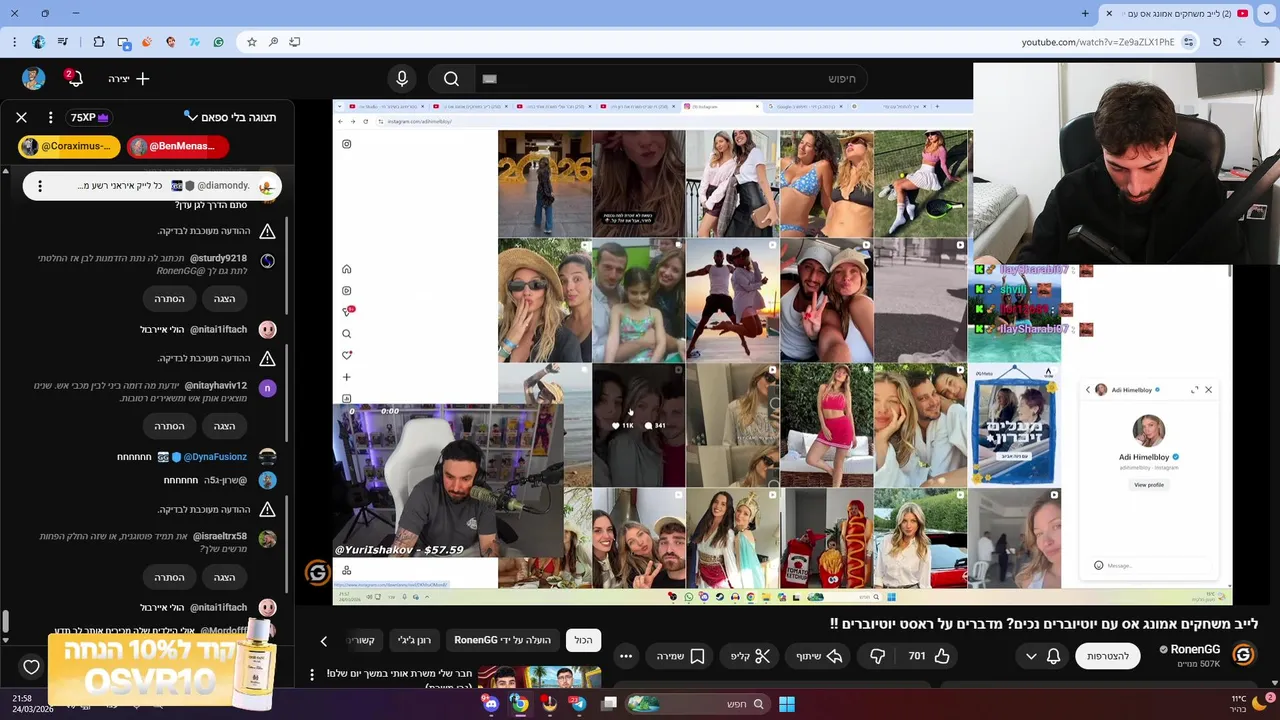
Task: Open a new browser tab
Action: [x=1085, y=13]
